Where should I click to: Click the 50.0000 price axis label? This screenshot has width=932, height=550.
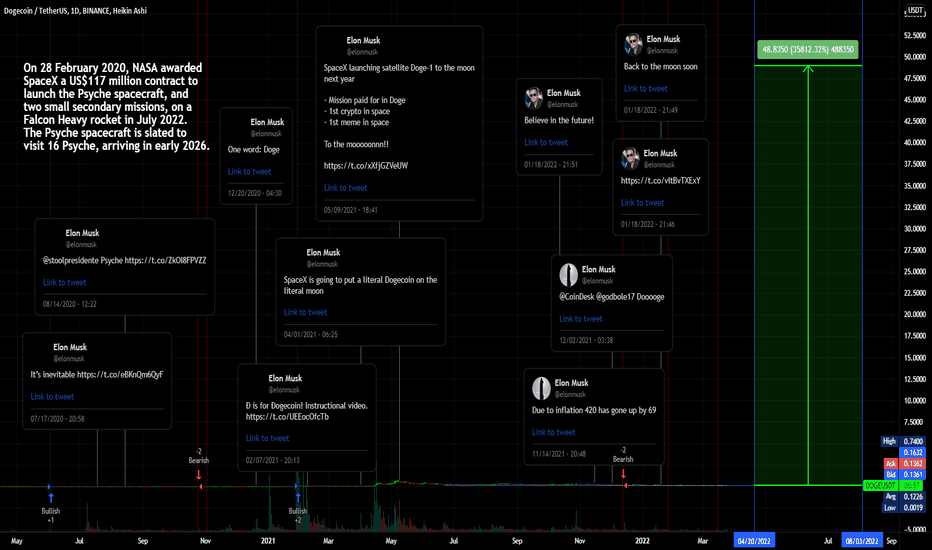pyautogui.click(x=915, y=57)
